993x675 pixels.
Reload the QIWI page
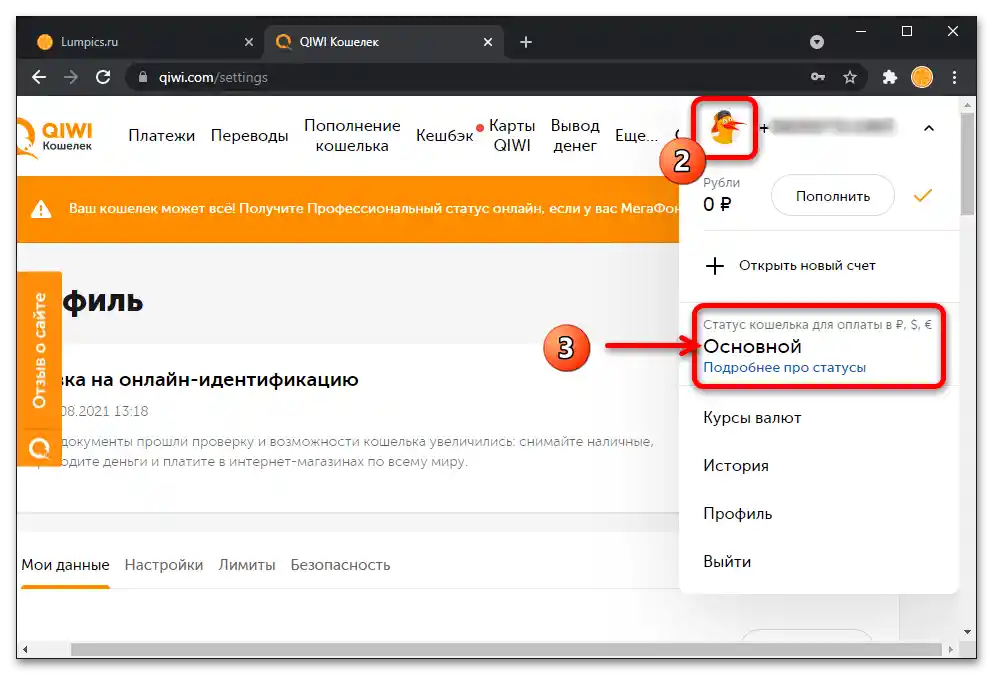[x=103, y=77]
